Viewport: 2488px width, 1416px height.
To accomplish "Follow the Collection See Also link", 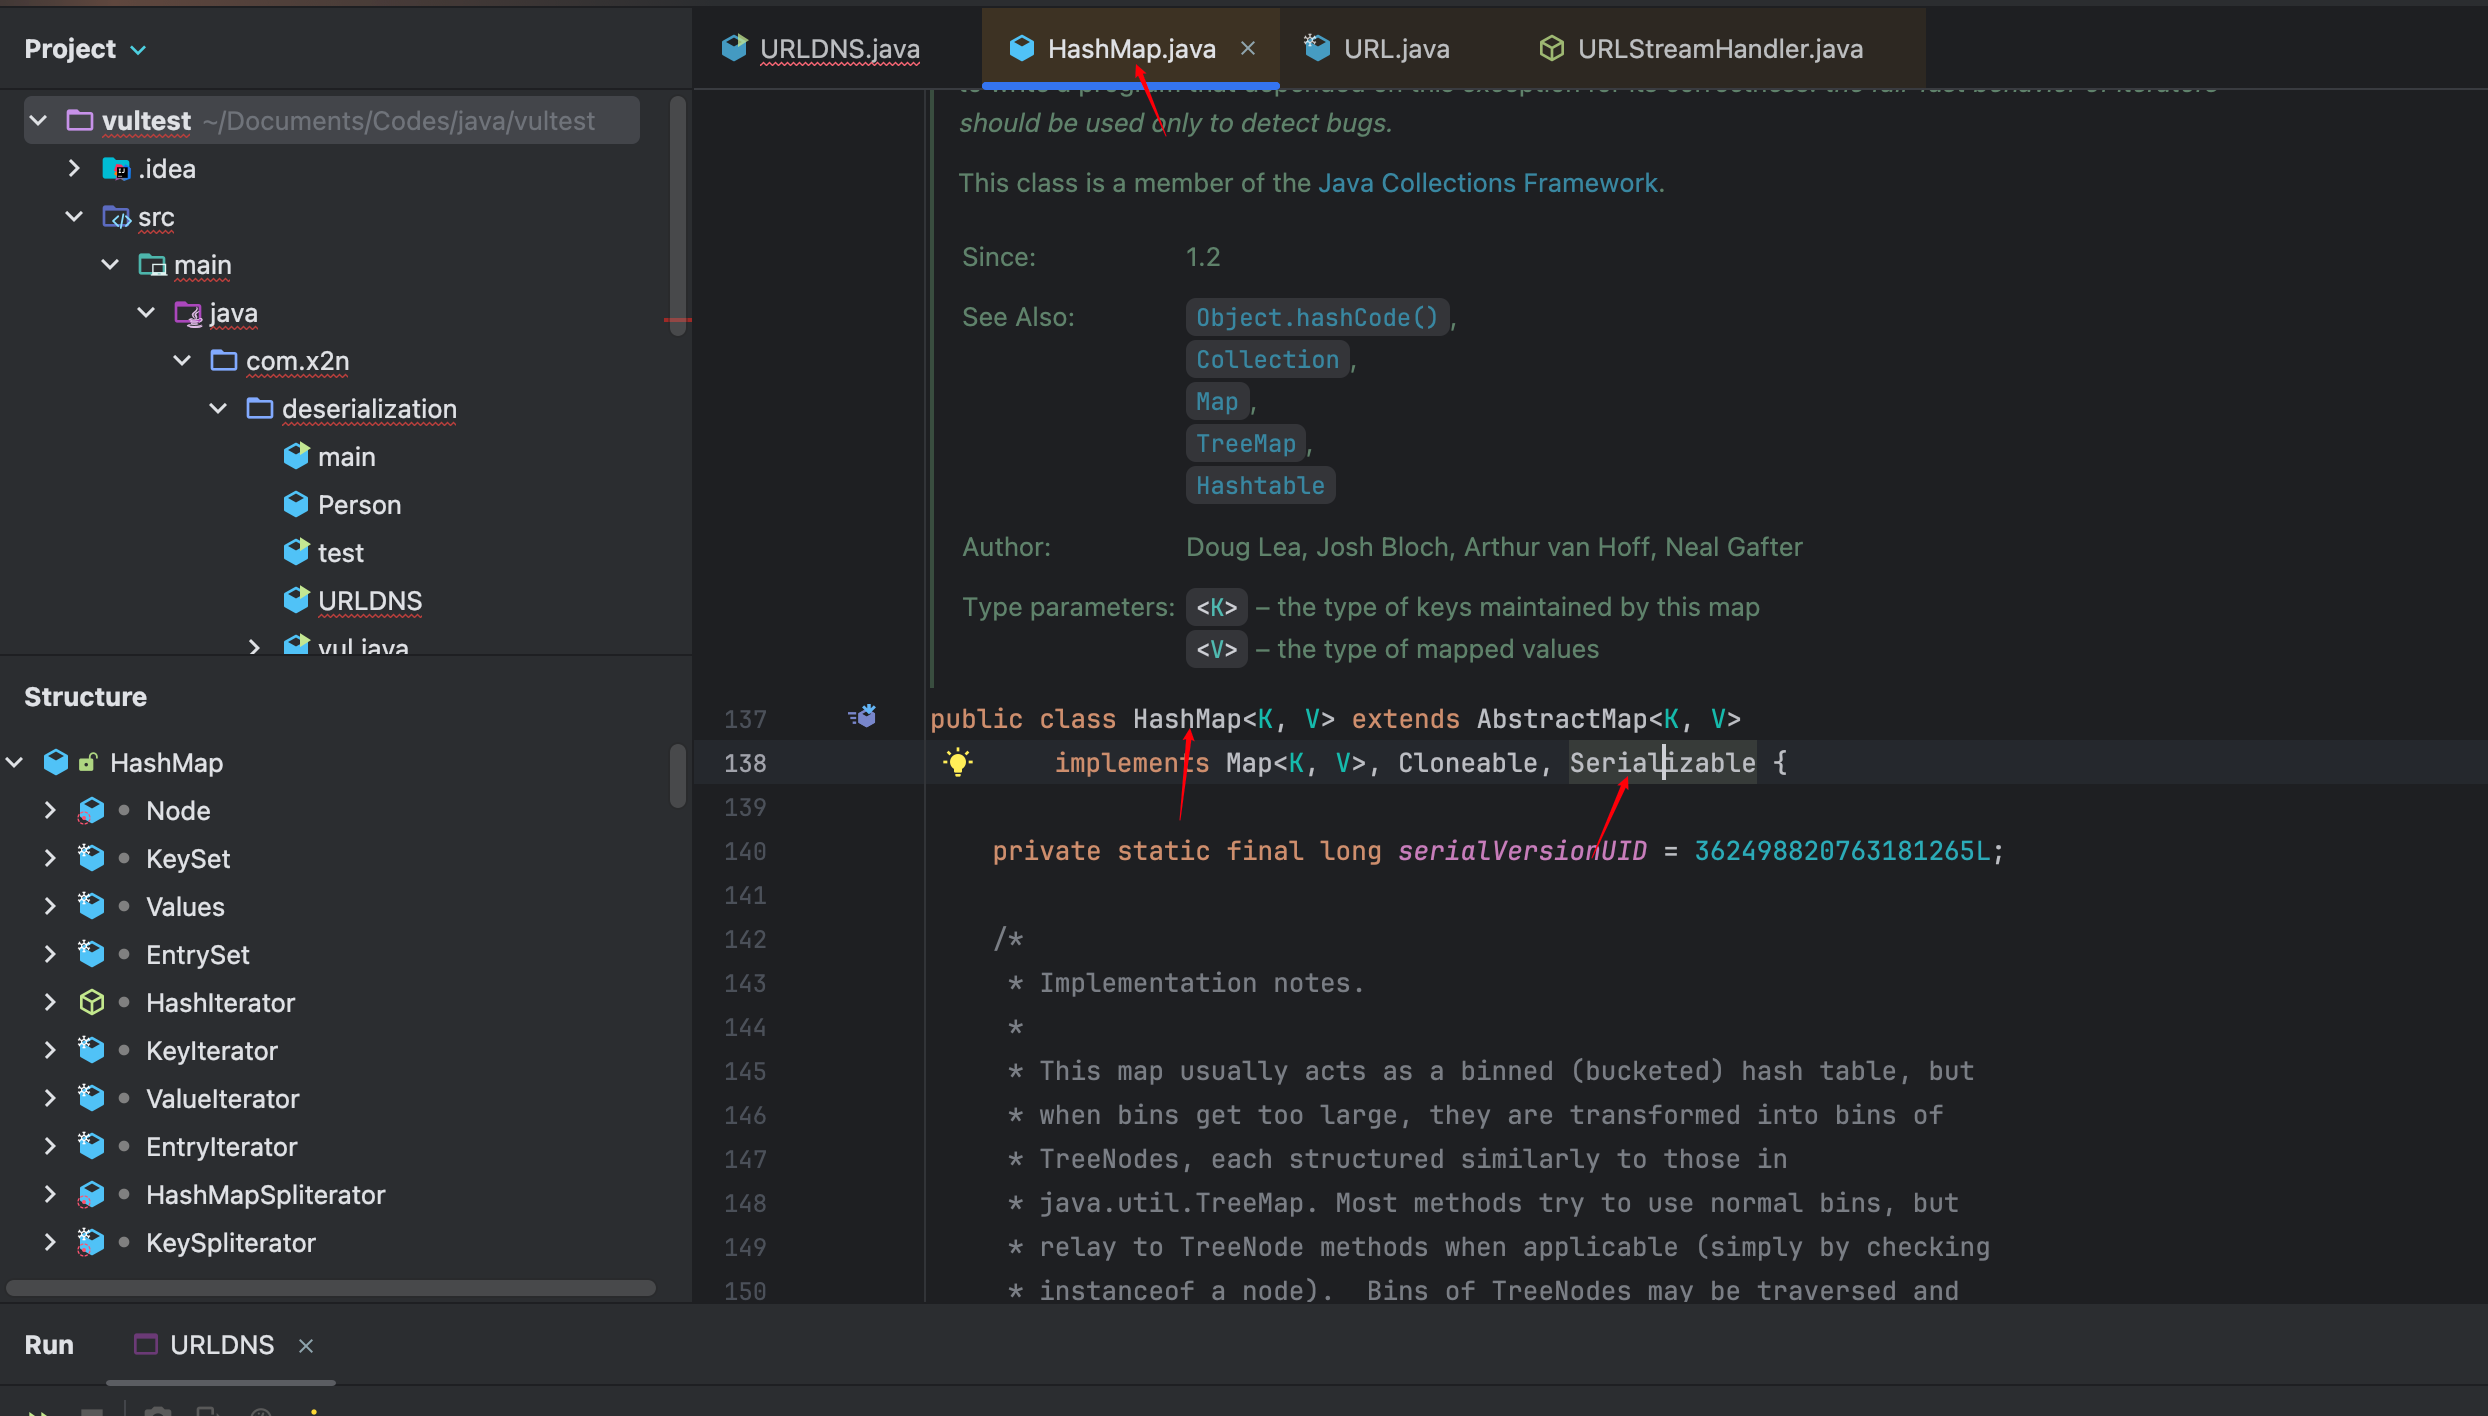I will (1267, 359).
